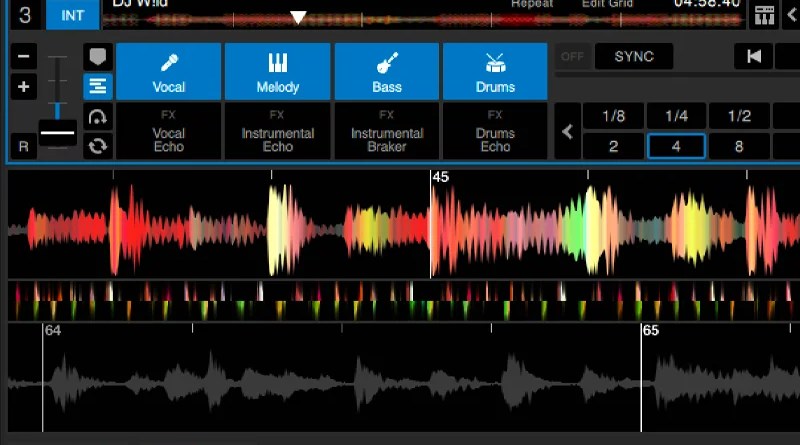Click the DJ W!ld track title
The image size is (800, 445).
click(x=140, y=4)
